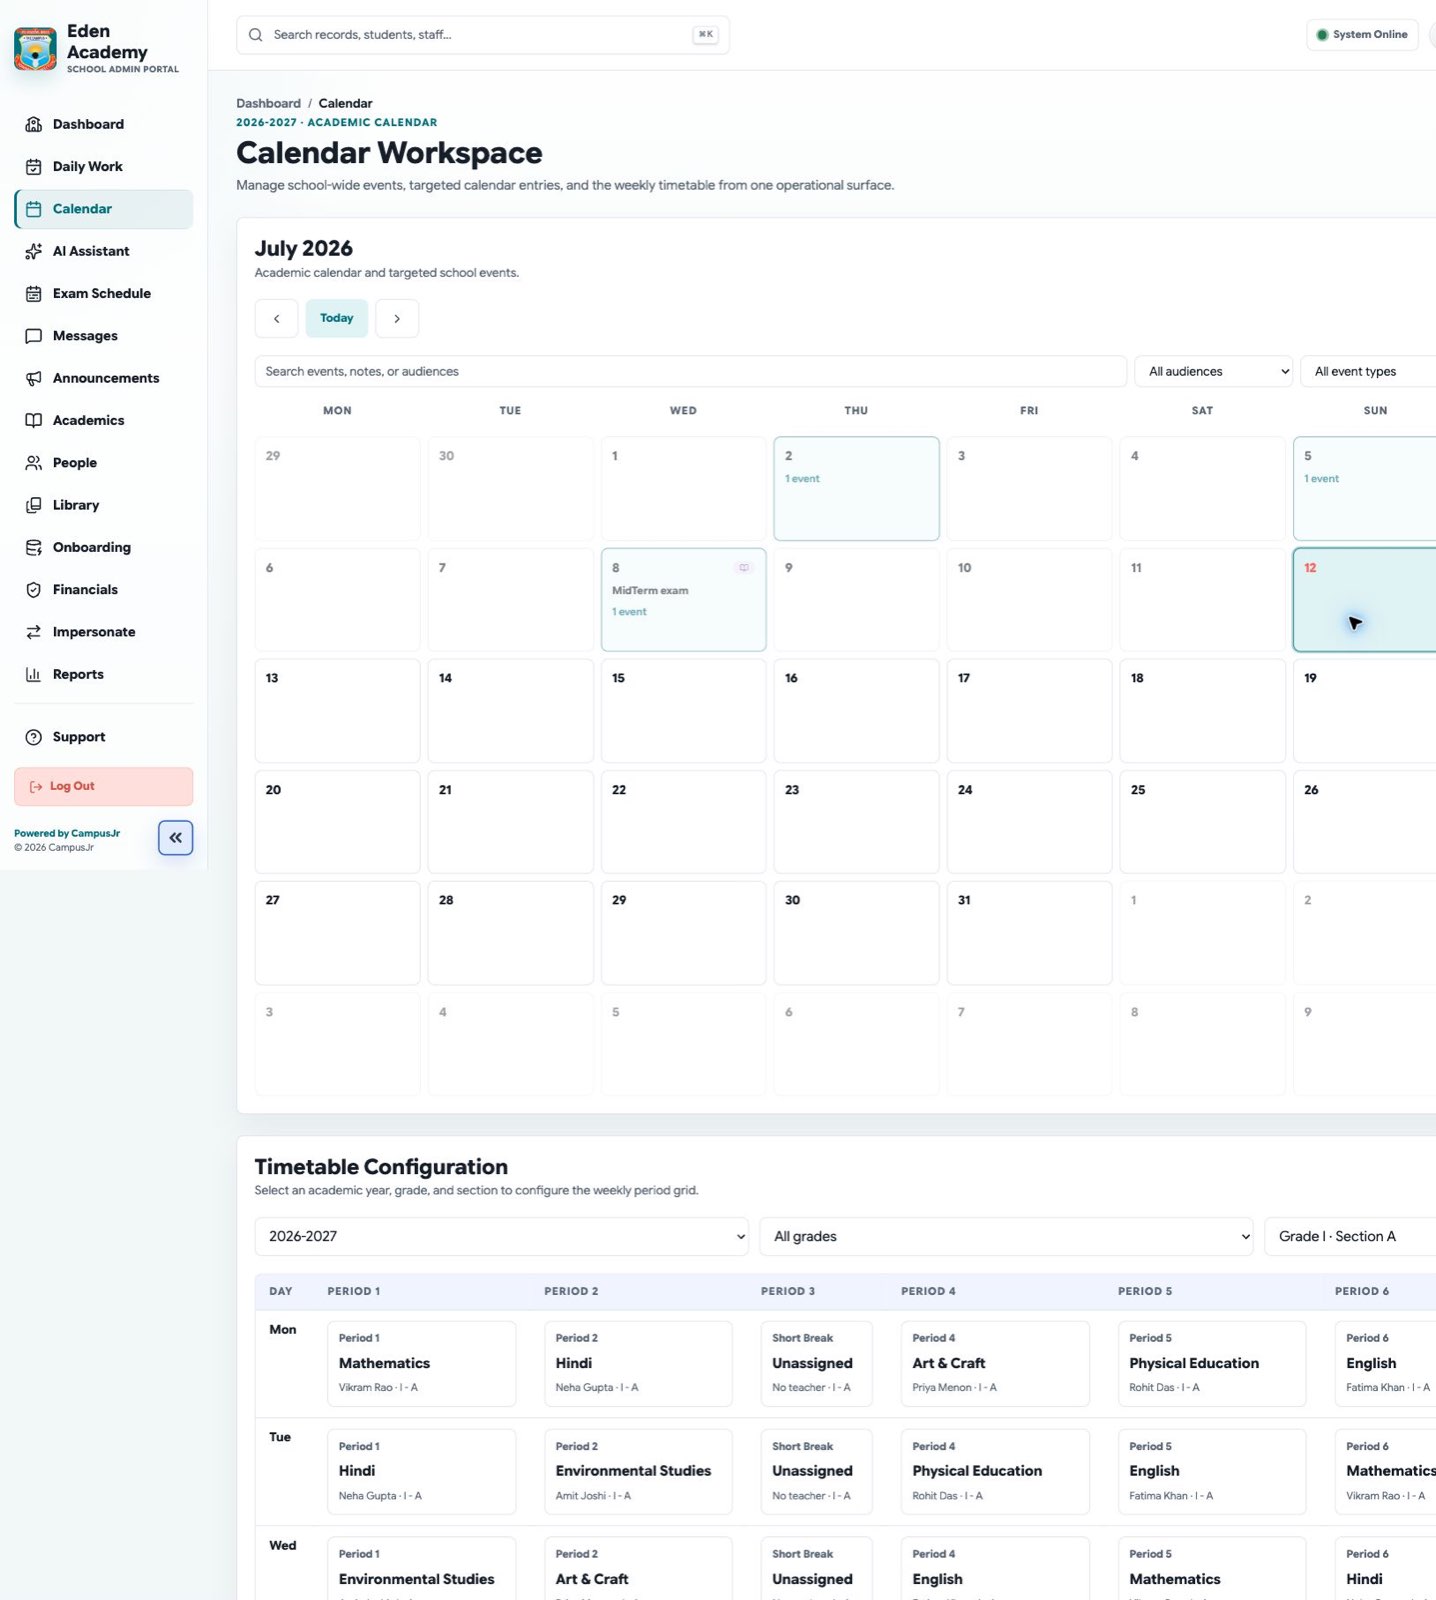Expand the All audiences dropdown
Image resolution: width=1436 pixels, height=1600 pixels.
click(x=1214, y=372)
